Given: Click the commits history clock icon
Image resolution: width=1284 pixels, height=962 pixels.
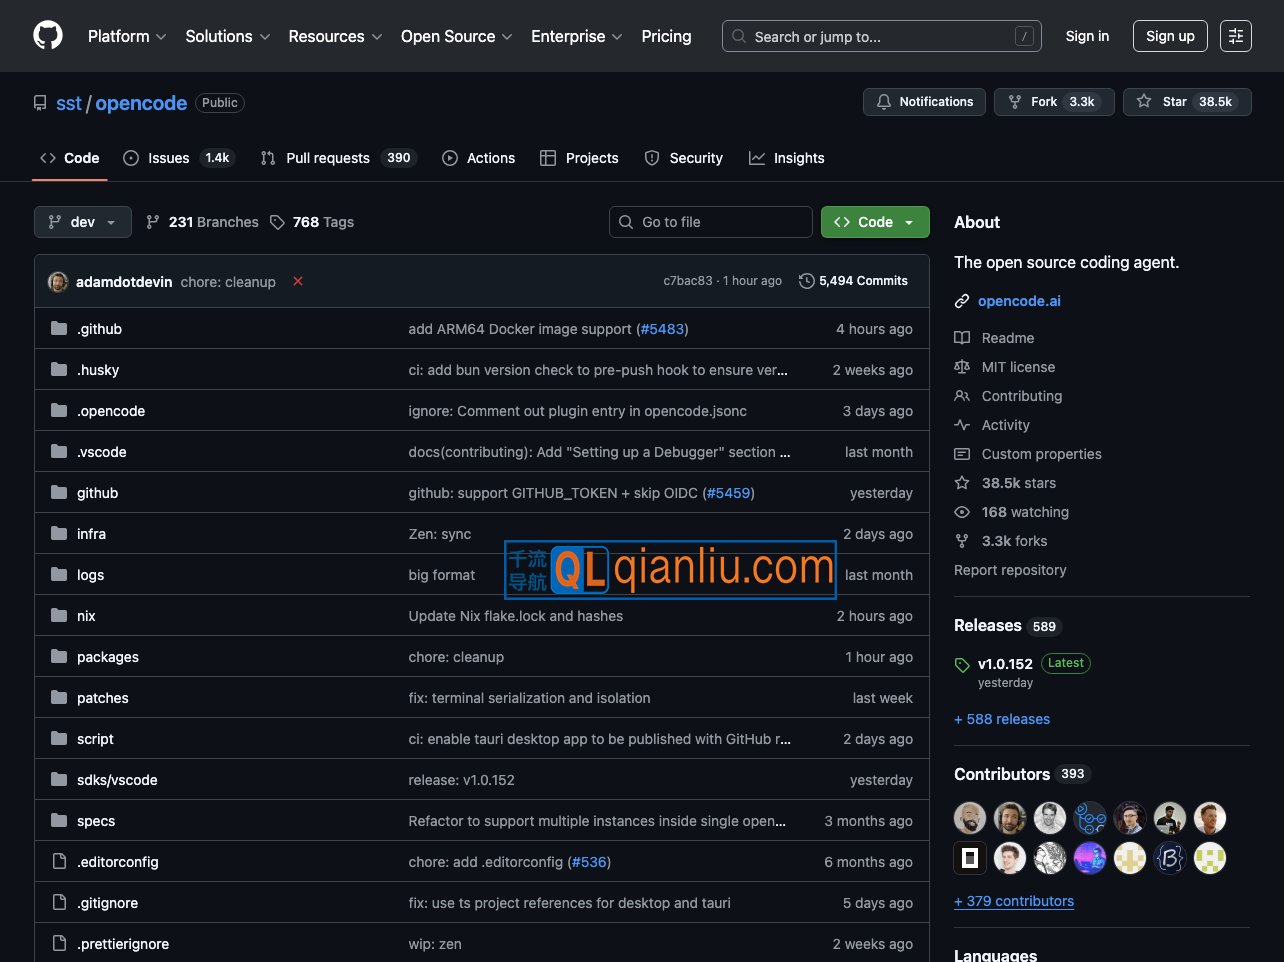Looking at the screenshot, I should click(806, 281).
